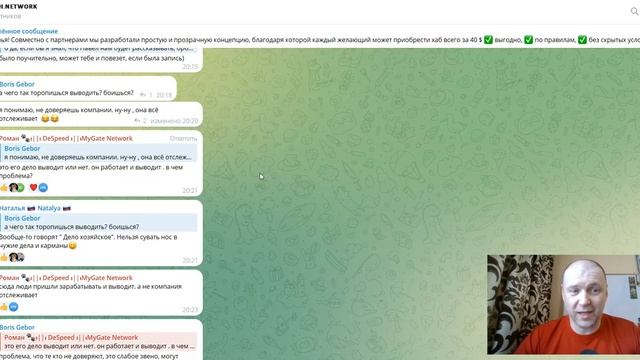Image resolution: width=640 pixels, height=360 pixels.
Task: Jump to quoted Boris Gebor message 'я понимаю, не доверяешь'
Action: pyautogui.click(x=98, y=153)
